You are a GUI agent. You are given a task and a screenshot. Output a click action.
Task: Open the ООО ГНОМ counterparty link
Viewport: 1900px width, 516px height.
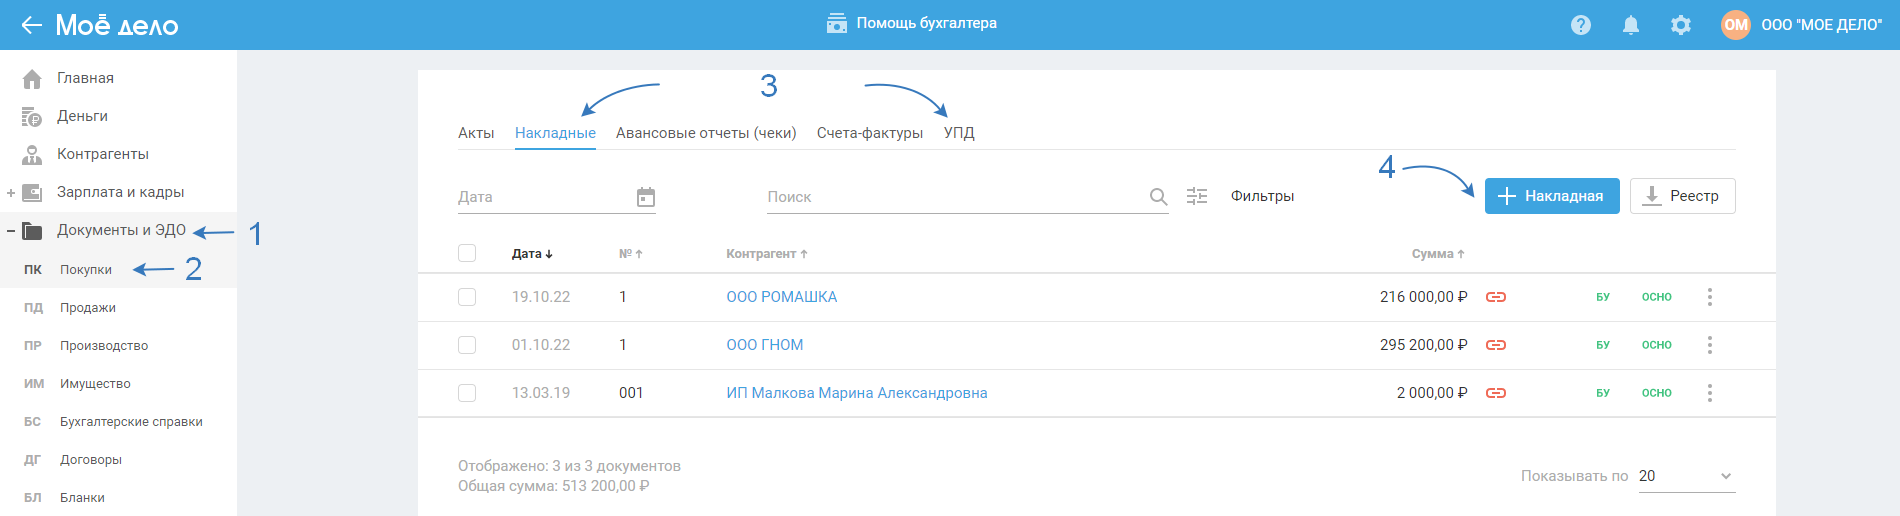tap(765, 345)
